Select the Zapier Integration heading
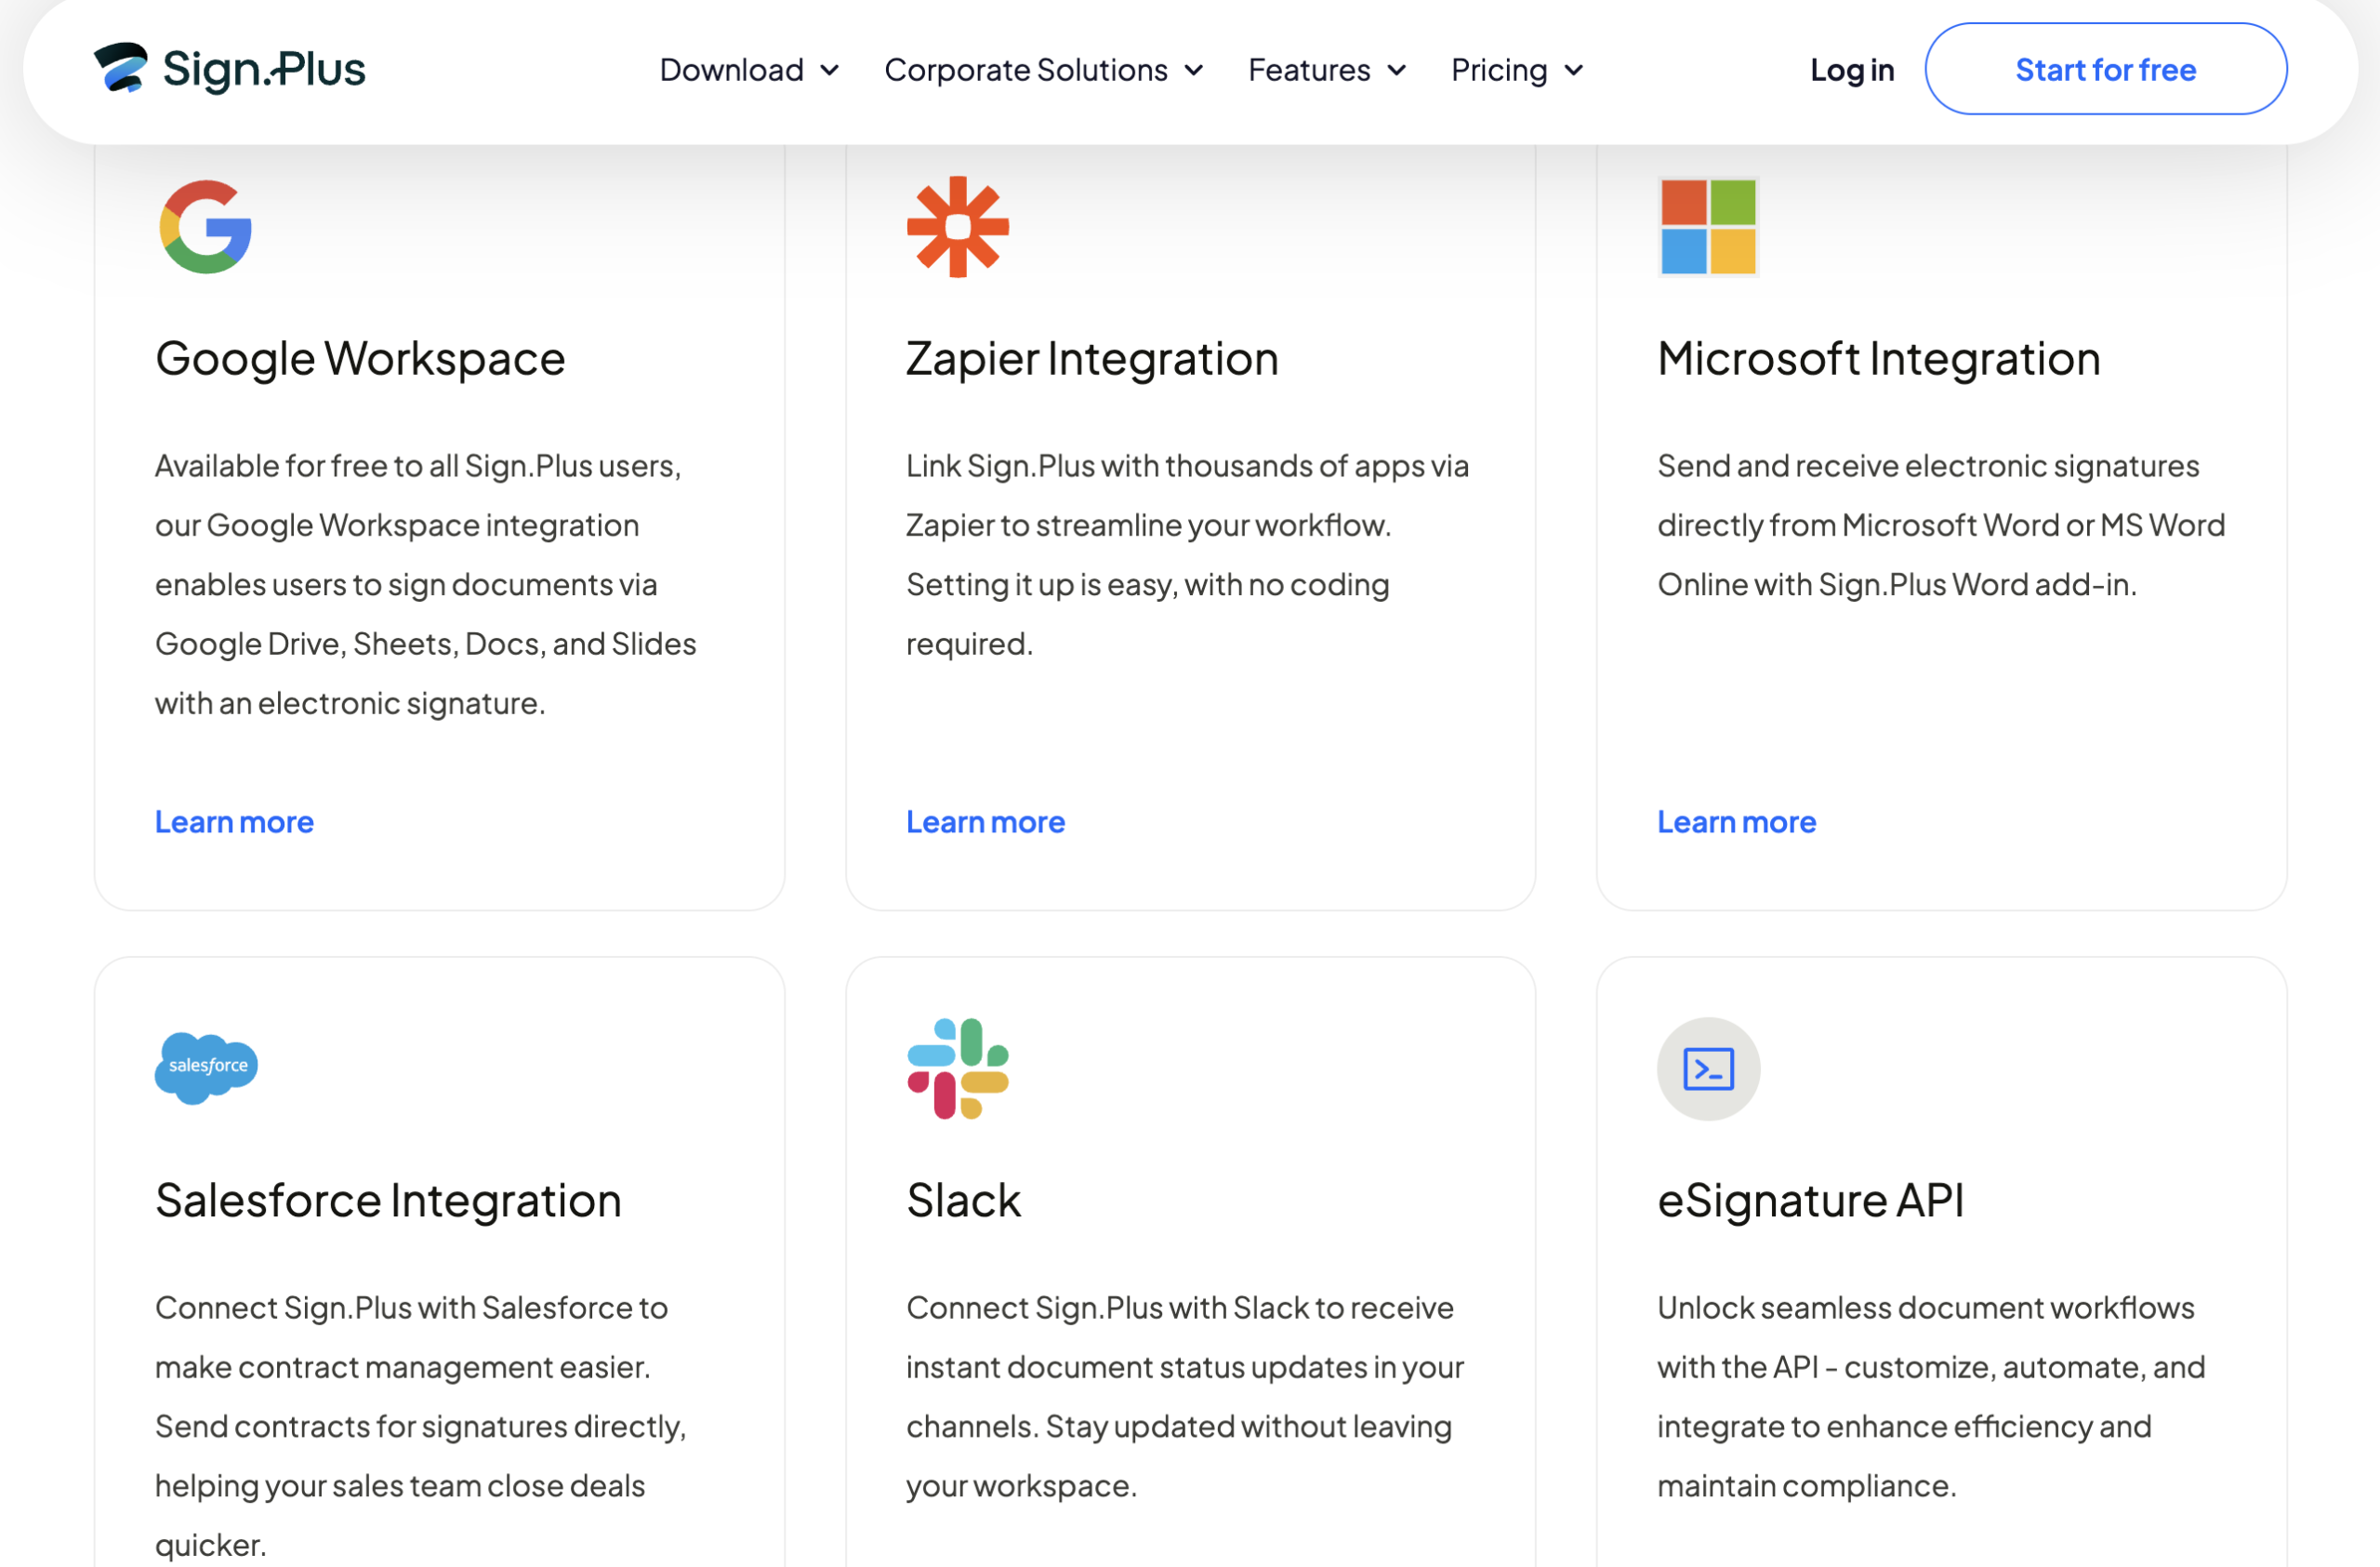This screenshot has width=2380, height=1567. tap(1092, 359)
